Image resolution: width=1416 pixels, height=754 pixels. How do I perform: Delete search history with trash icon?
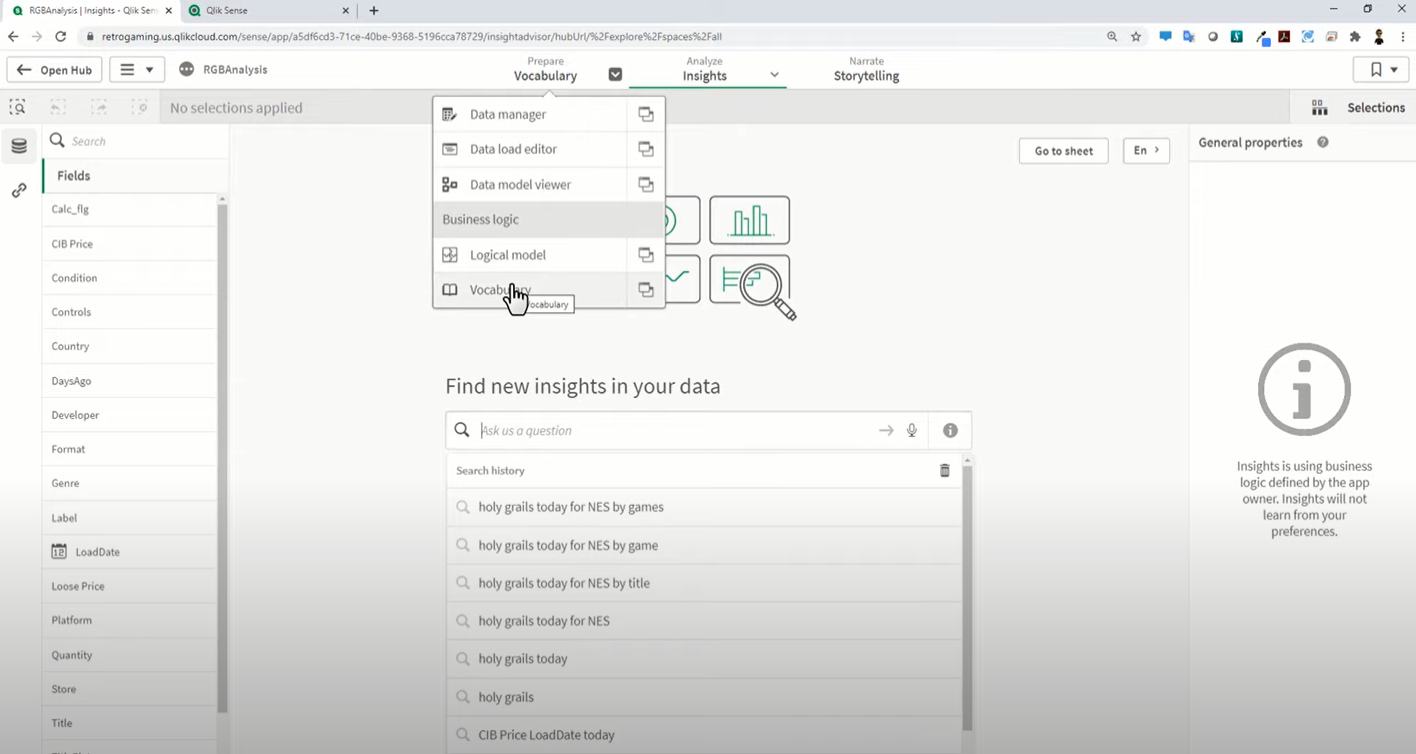pos(945,470)
